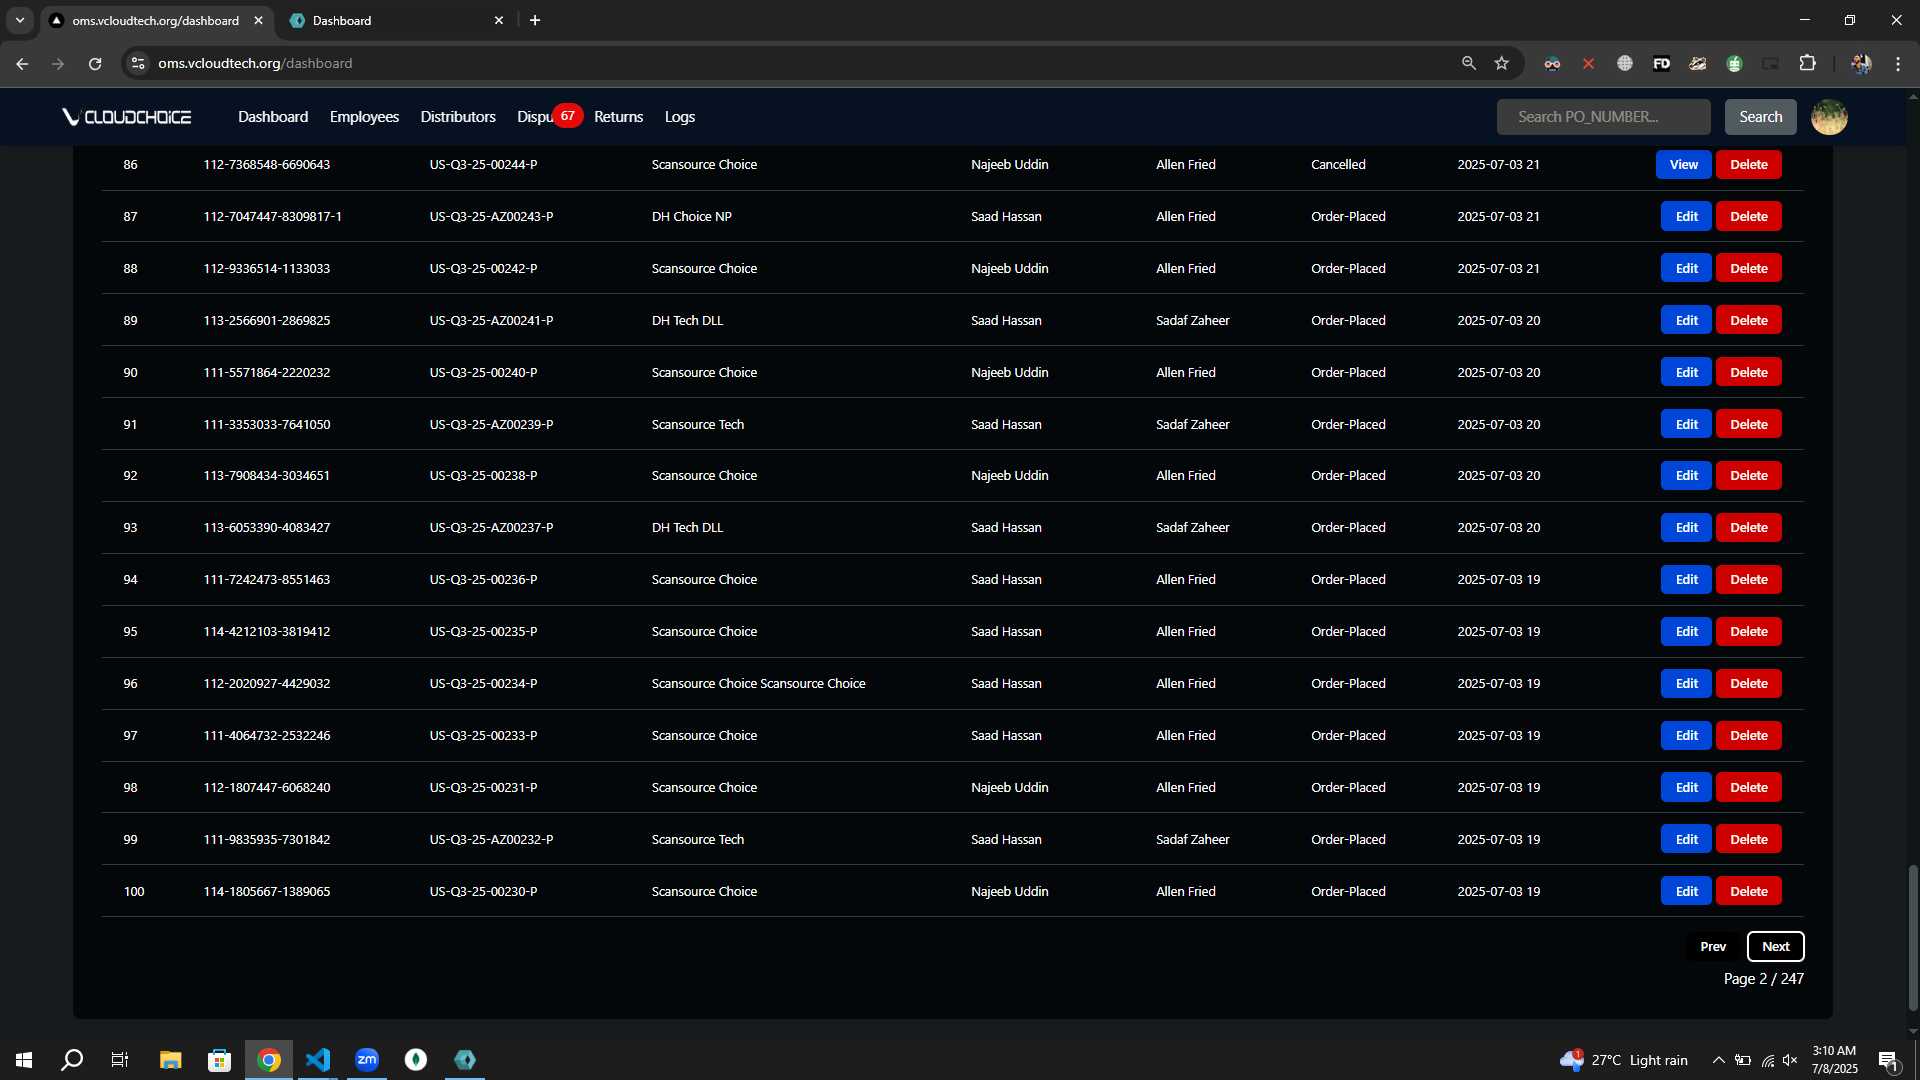Open the tab search dropdown arrow
The width and height of the screenshot is (1920, 1080).
click(x=19, y=20)
